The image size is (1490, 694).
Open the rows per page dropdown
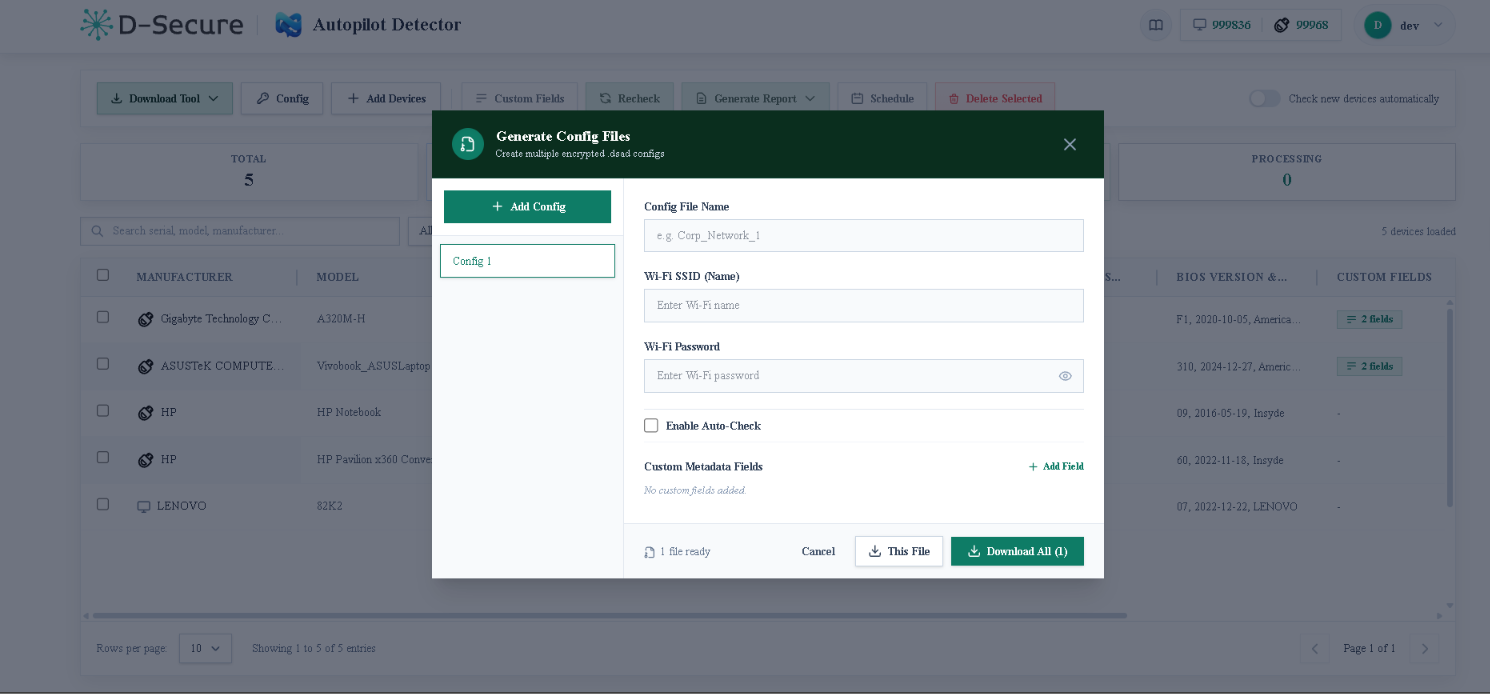pos(206,648)
